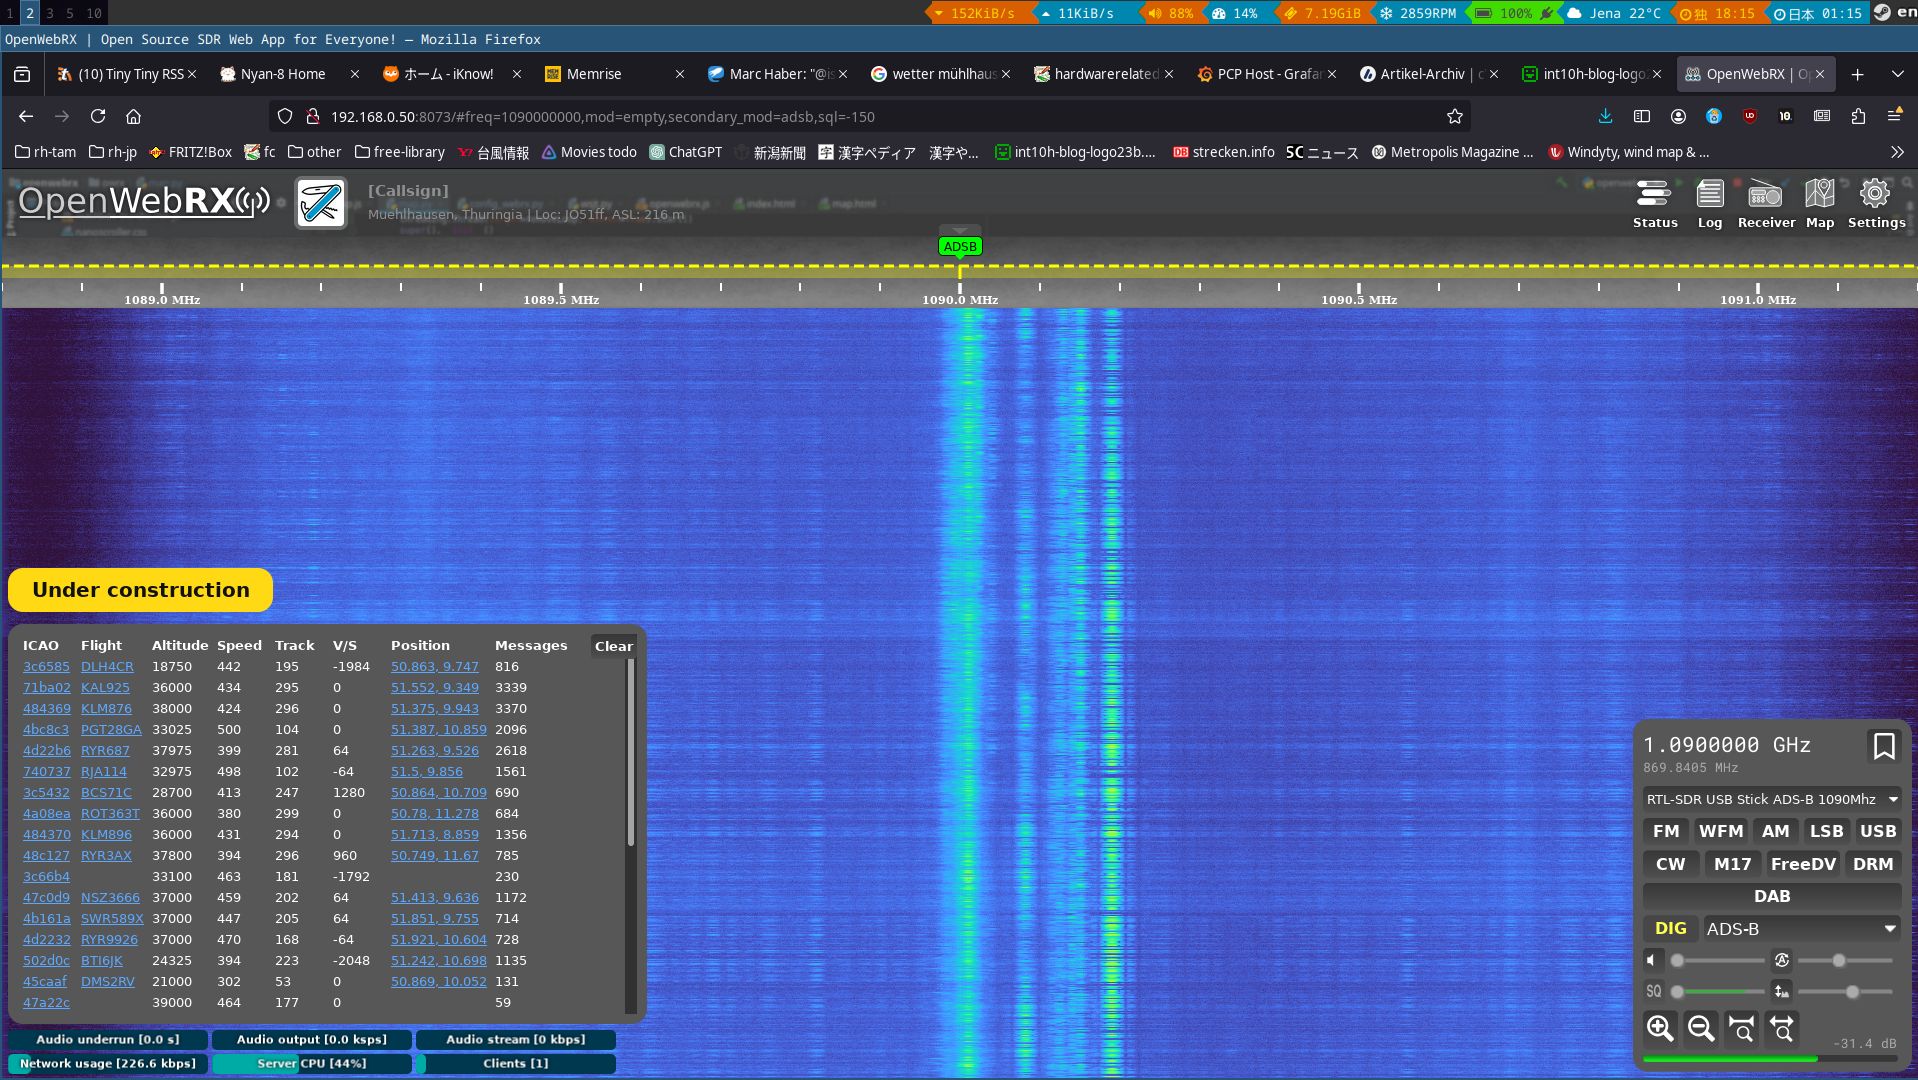Select FM demodulation mode
The width and height of the screenshot is (1918, 1080).
click(1666, 831)
